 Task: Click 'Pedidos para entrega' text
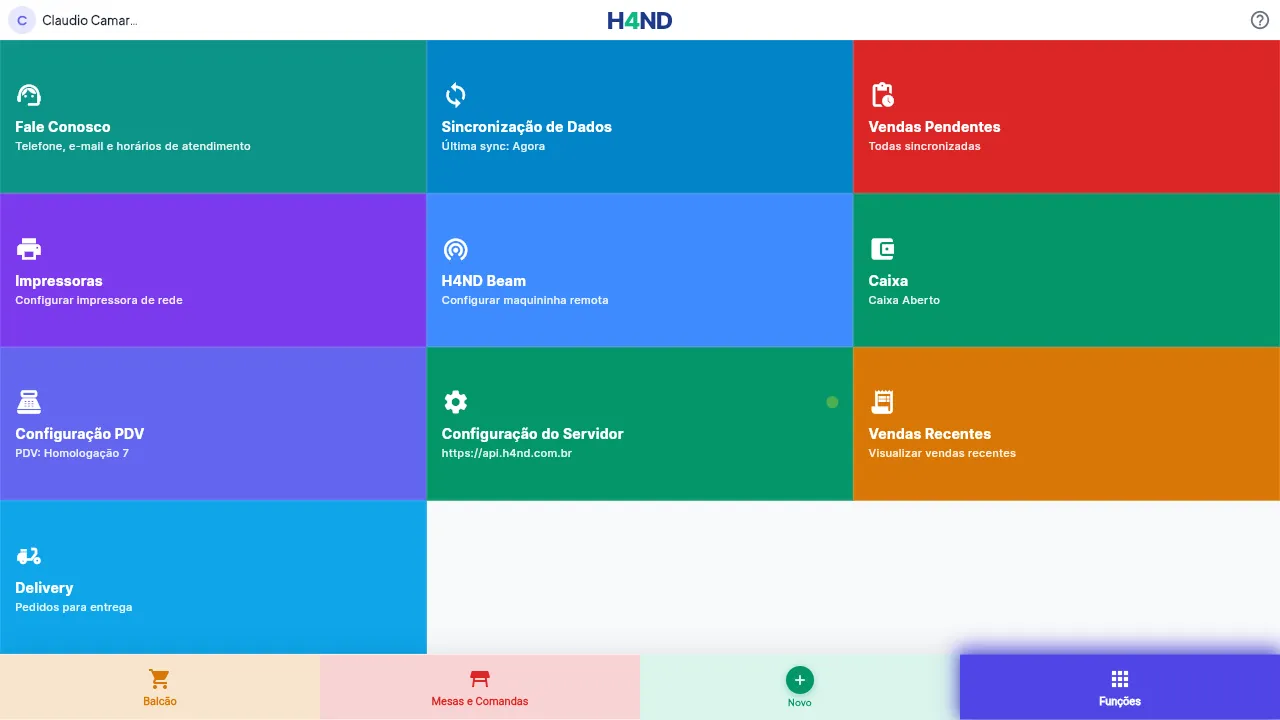coord(74,607)
